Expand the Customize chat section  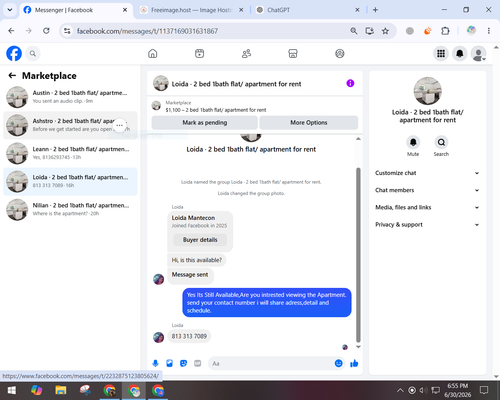(427, 173)
